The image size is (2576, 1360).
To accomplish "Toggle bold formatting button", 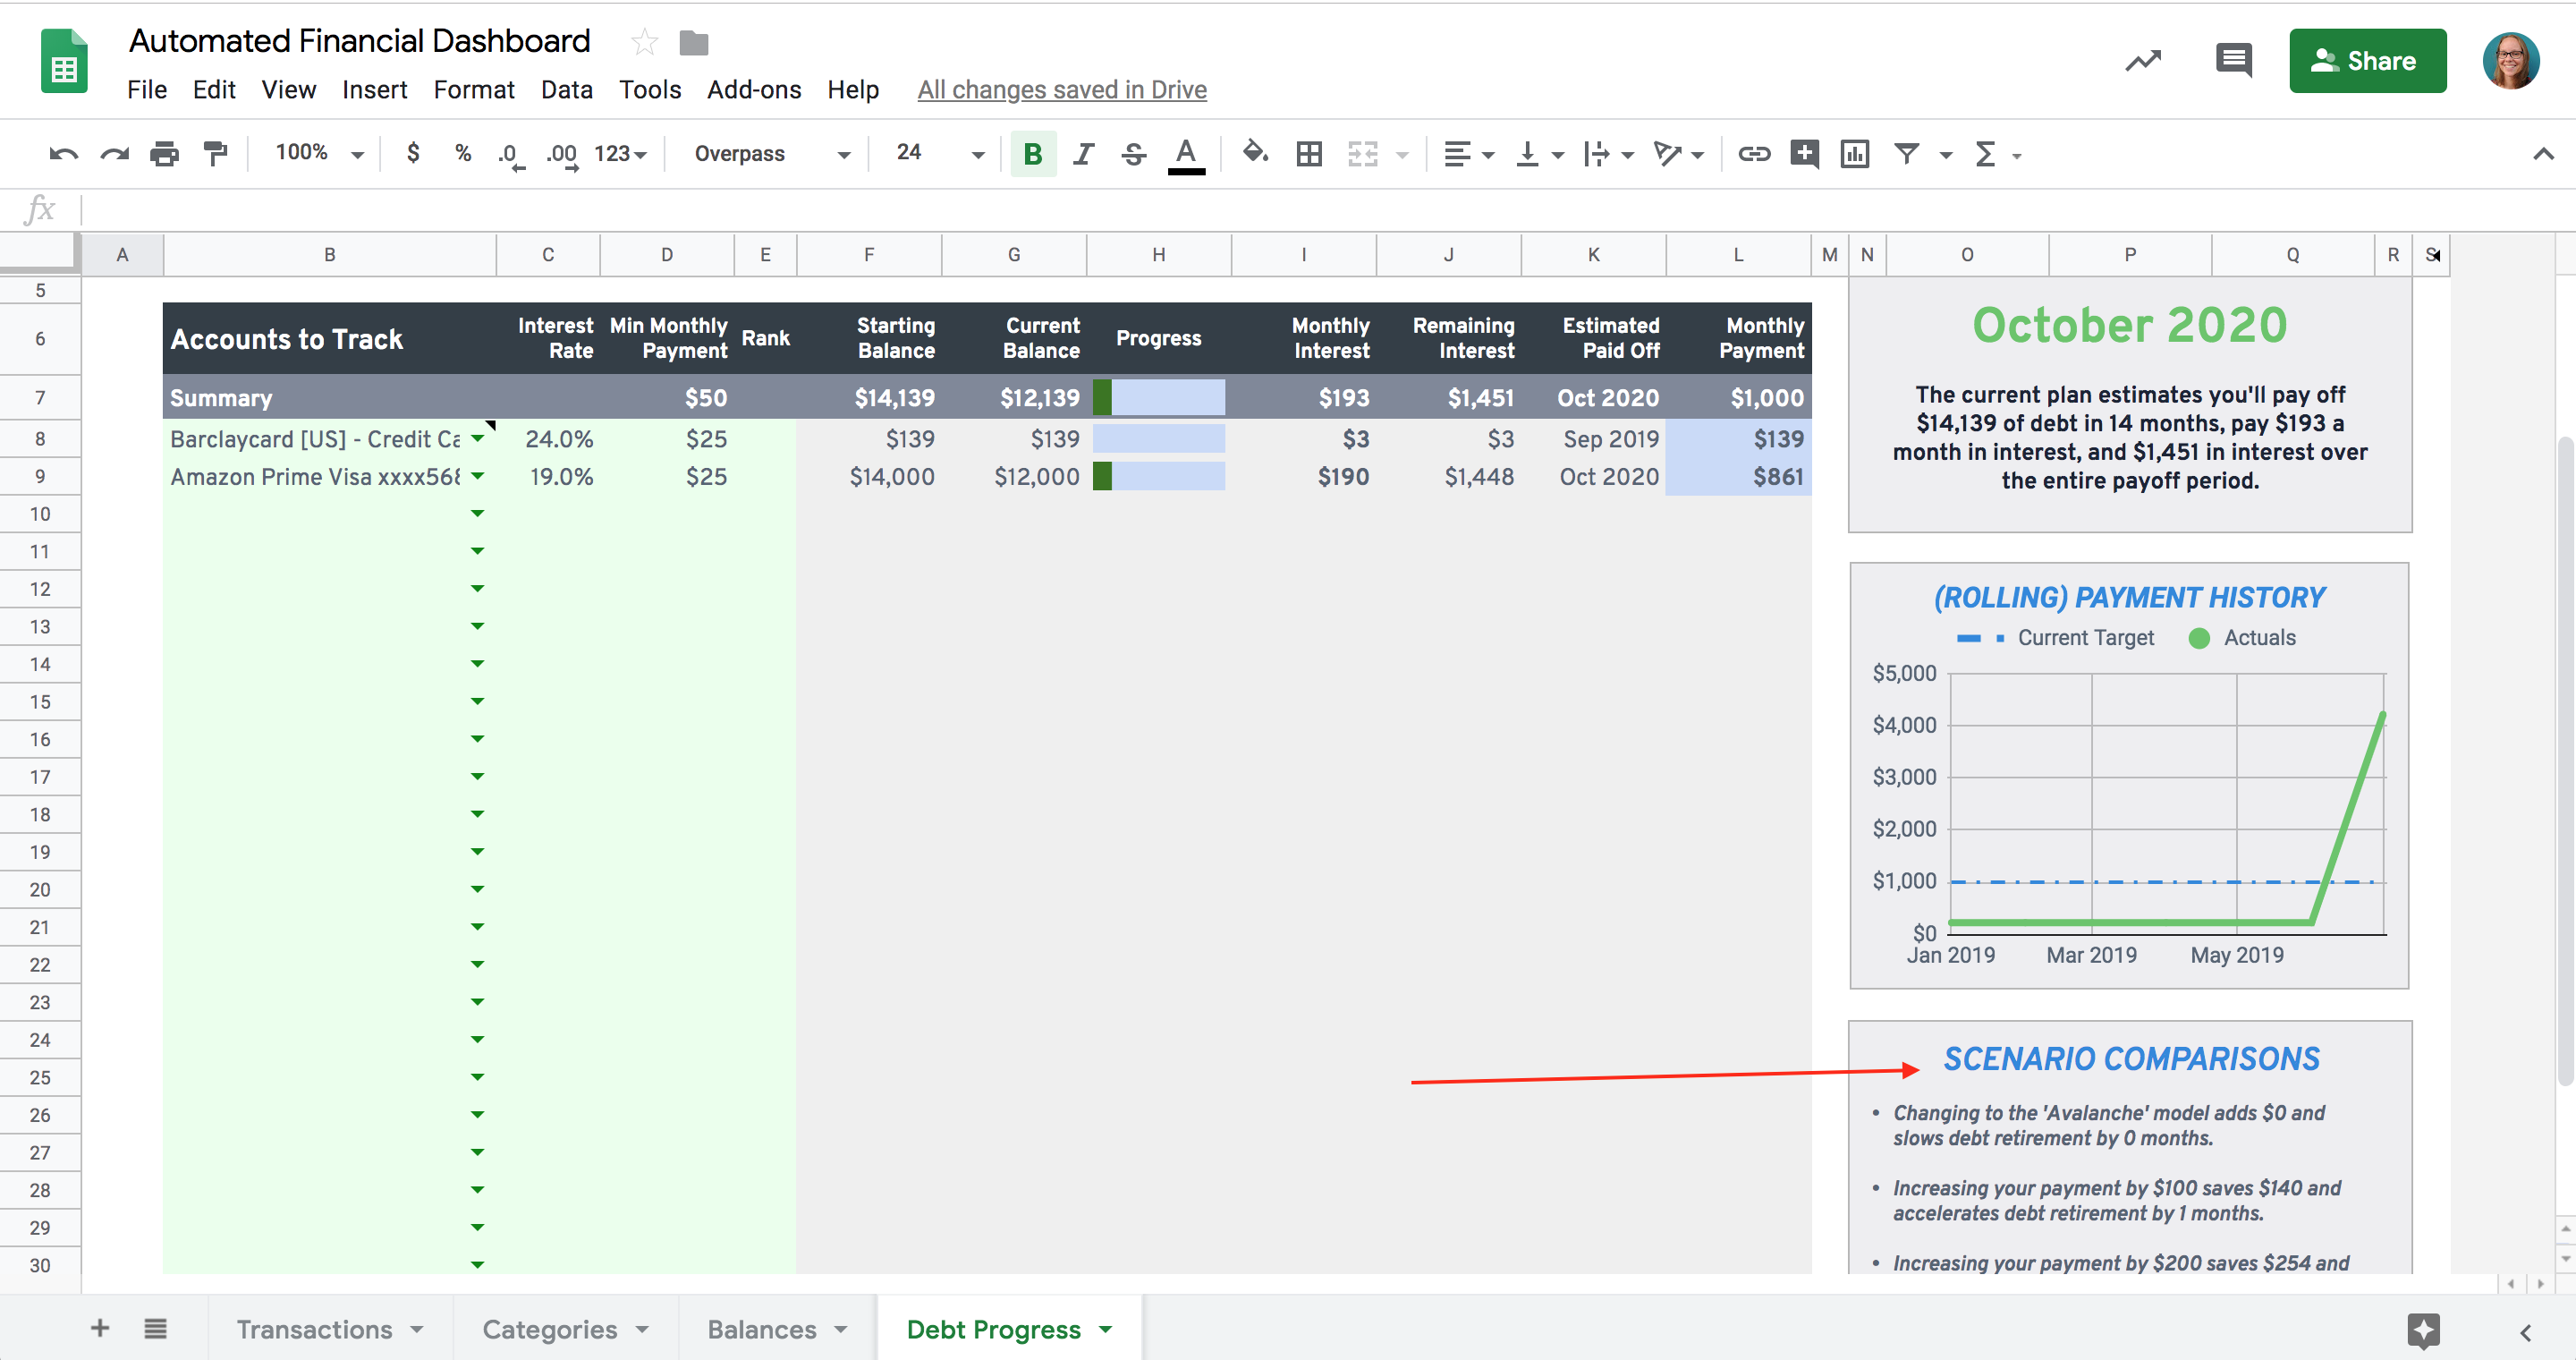I will click(x=1033, y=154).
